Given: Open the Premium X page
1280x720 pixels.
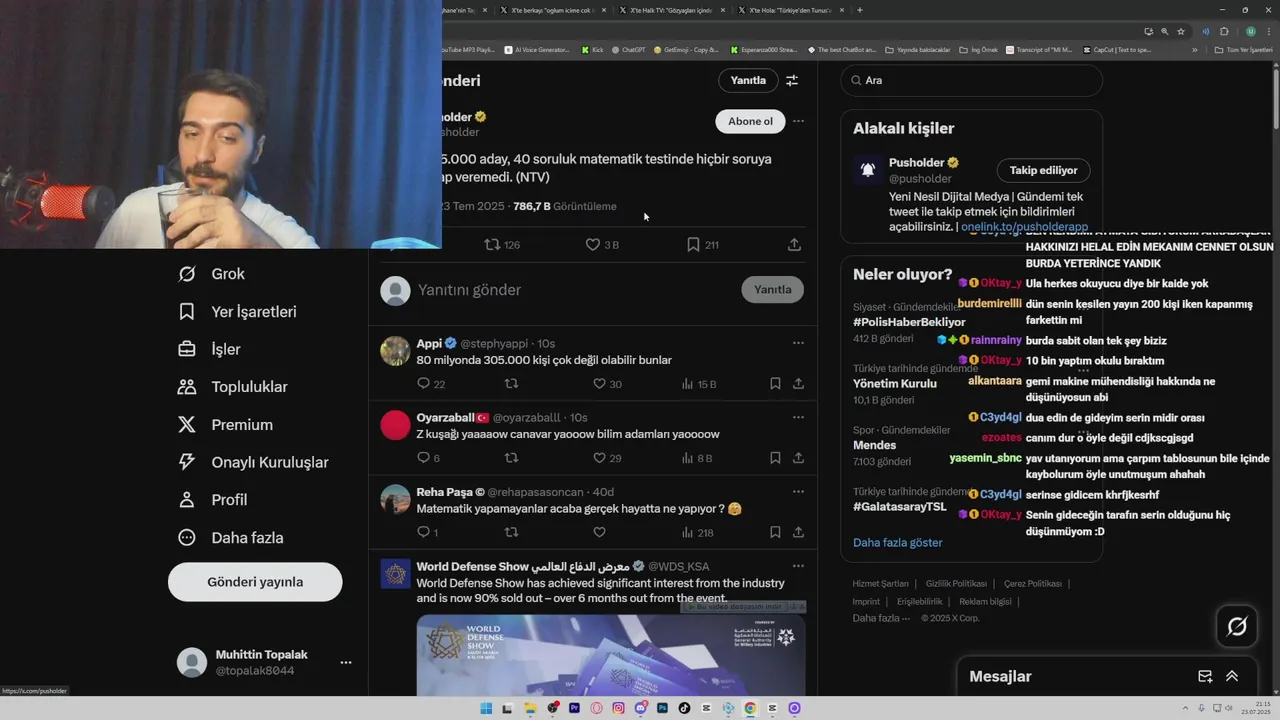Looking at the screenshot, I should pyautogui.click(x=225, y=425).
